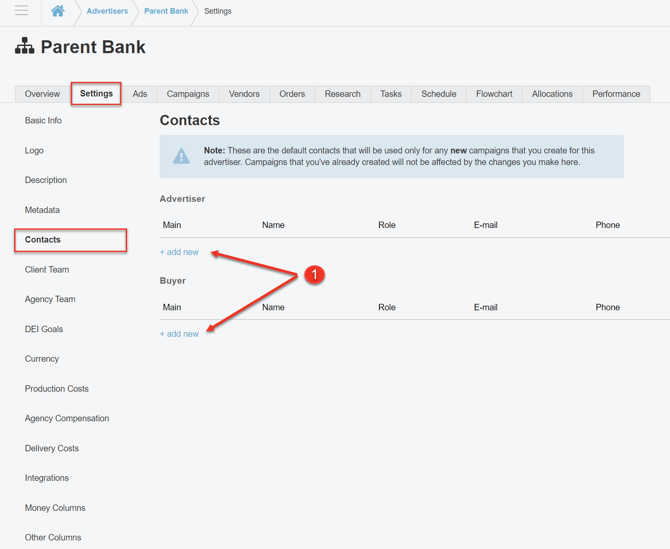670x549 pixels.
Task: Open the Client Team section
Action: click(47, 270)
